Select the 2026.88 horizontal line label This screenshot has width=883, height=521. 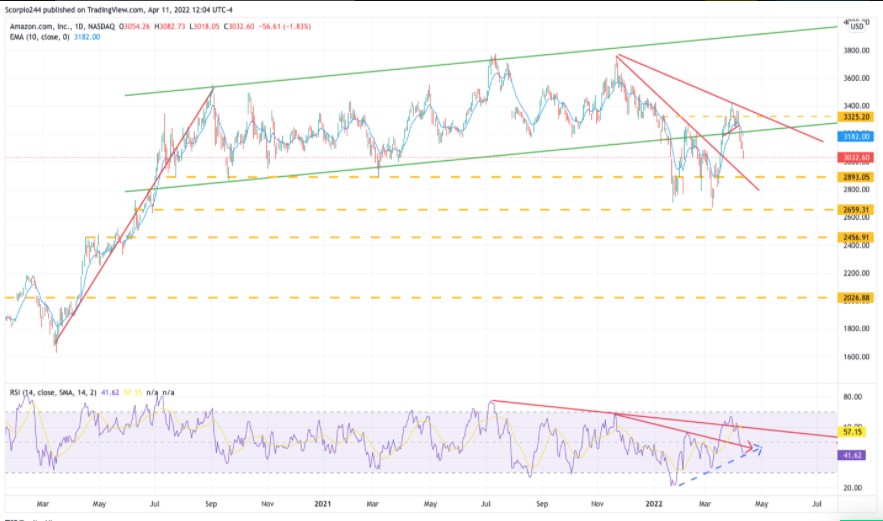(x=855, y=298)
